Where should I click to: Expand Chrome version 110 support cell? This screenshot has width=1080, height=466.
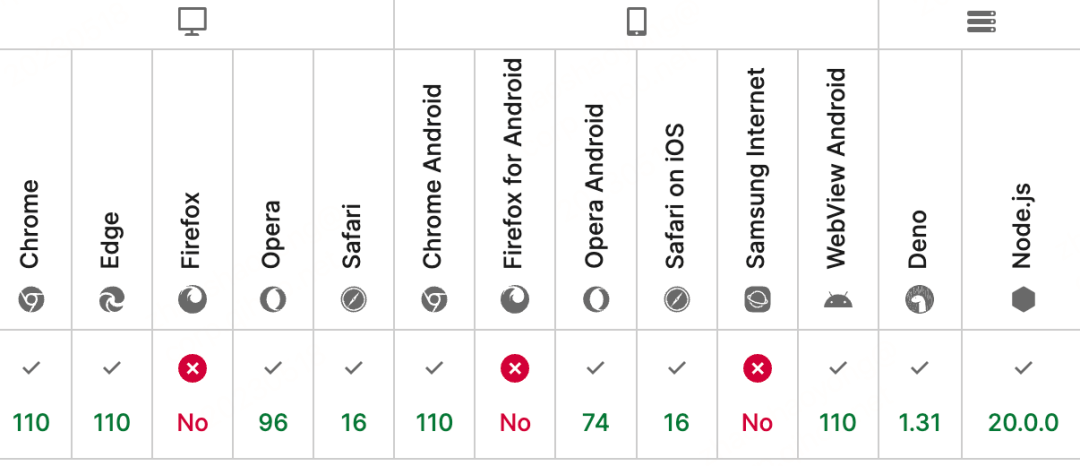pyautogui.click(x=31, y=396)
